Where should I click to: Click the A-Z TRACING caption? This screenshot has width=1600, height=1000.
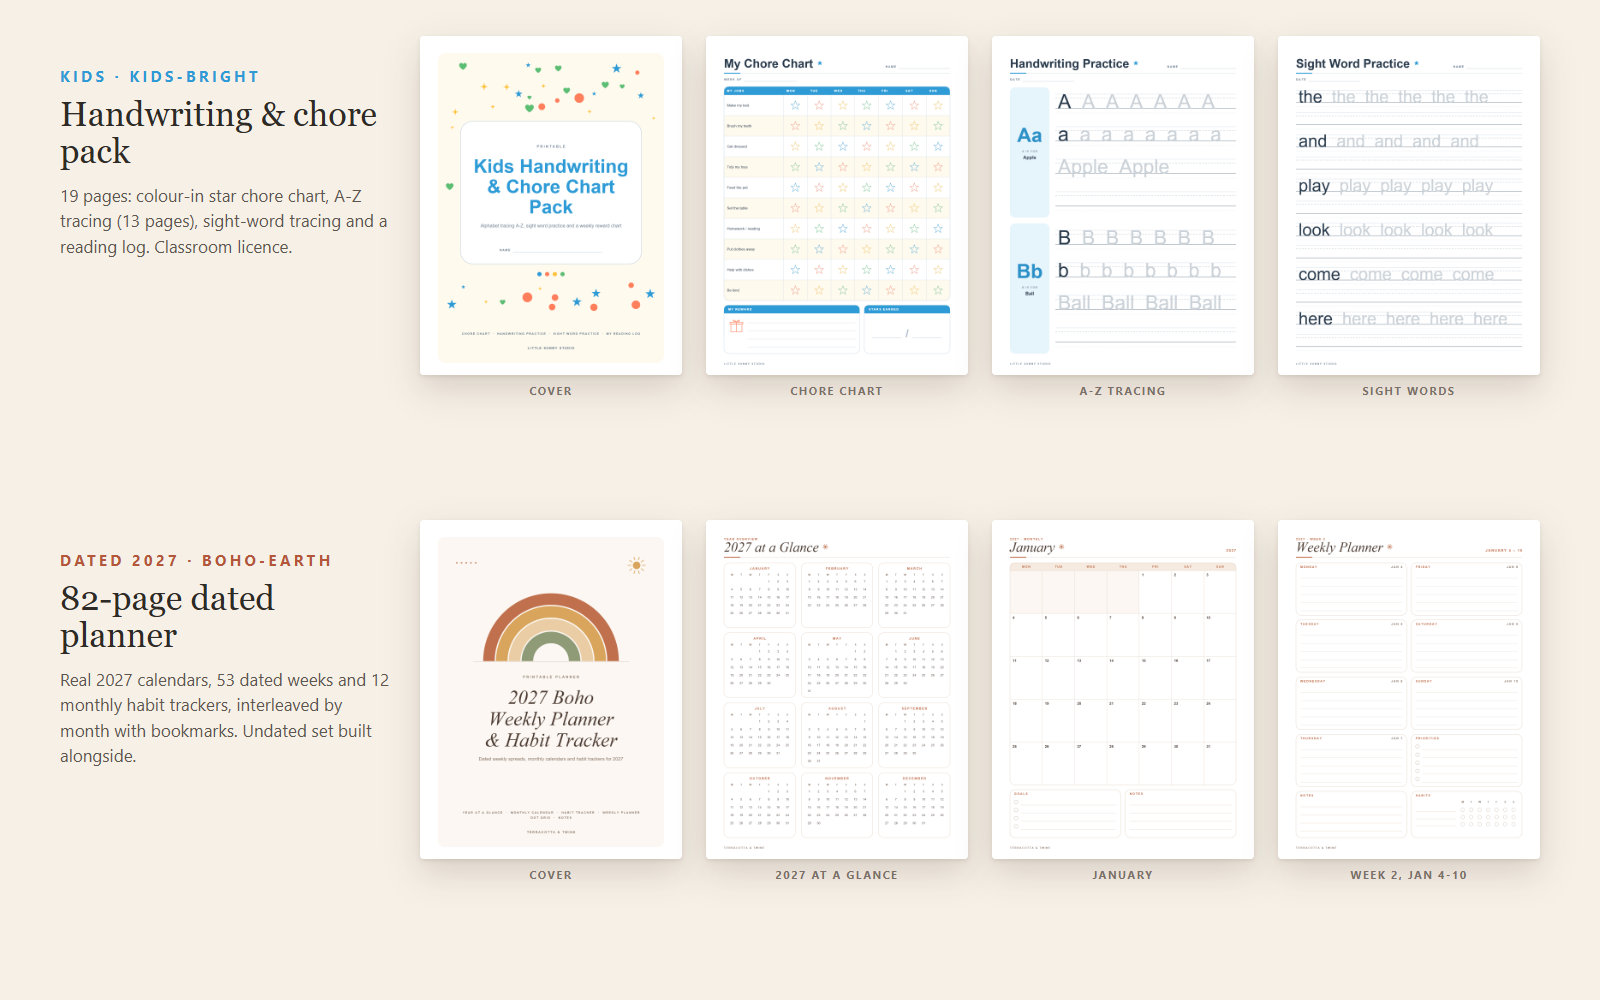[1123, 391]
